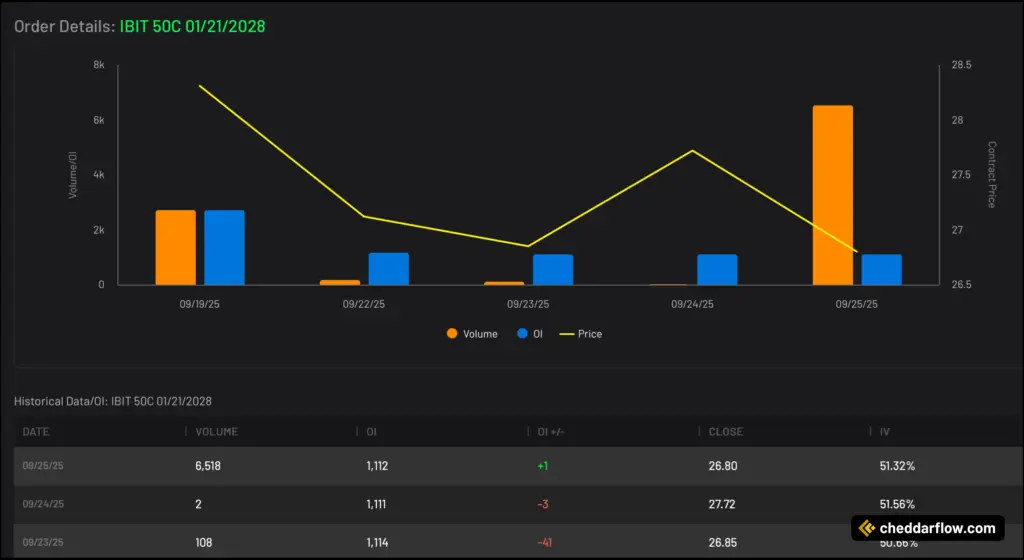This screenshot has height=560, width=1024.
Task: Click the 09/23/25 x-axis label
Action: (528, 304)
